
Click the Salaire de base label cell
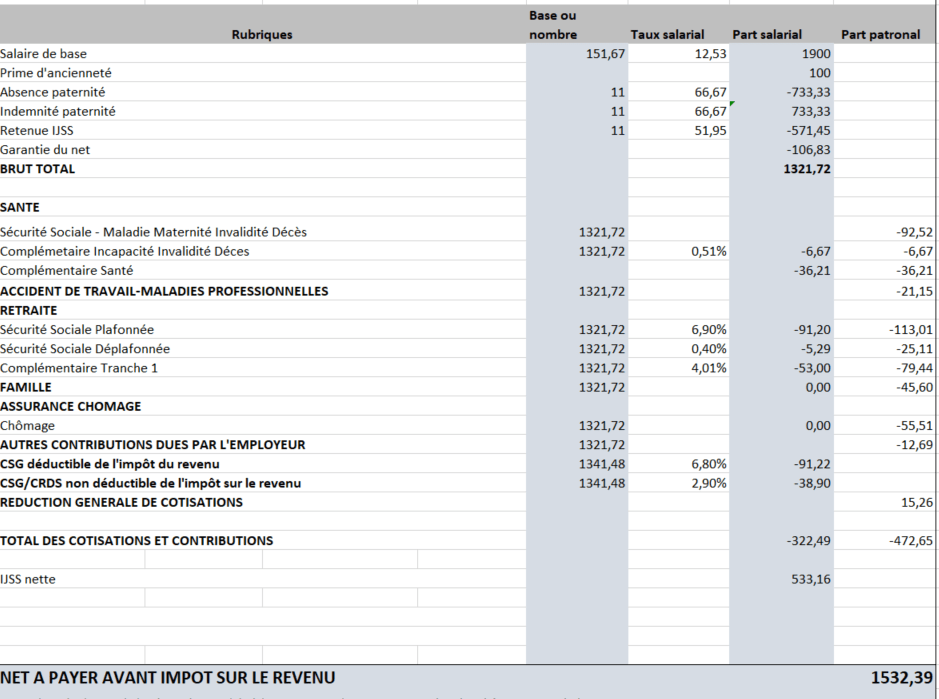262,53
